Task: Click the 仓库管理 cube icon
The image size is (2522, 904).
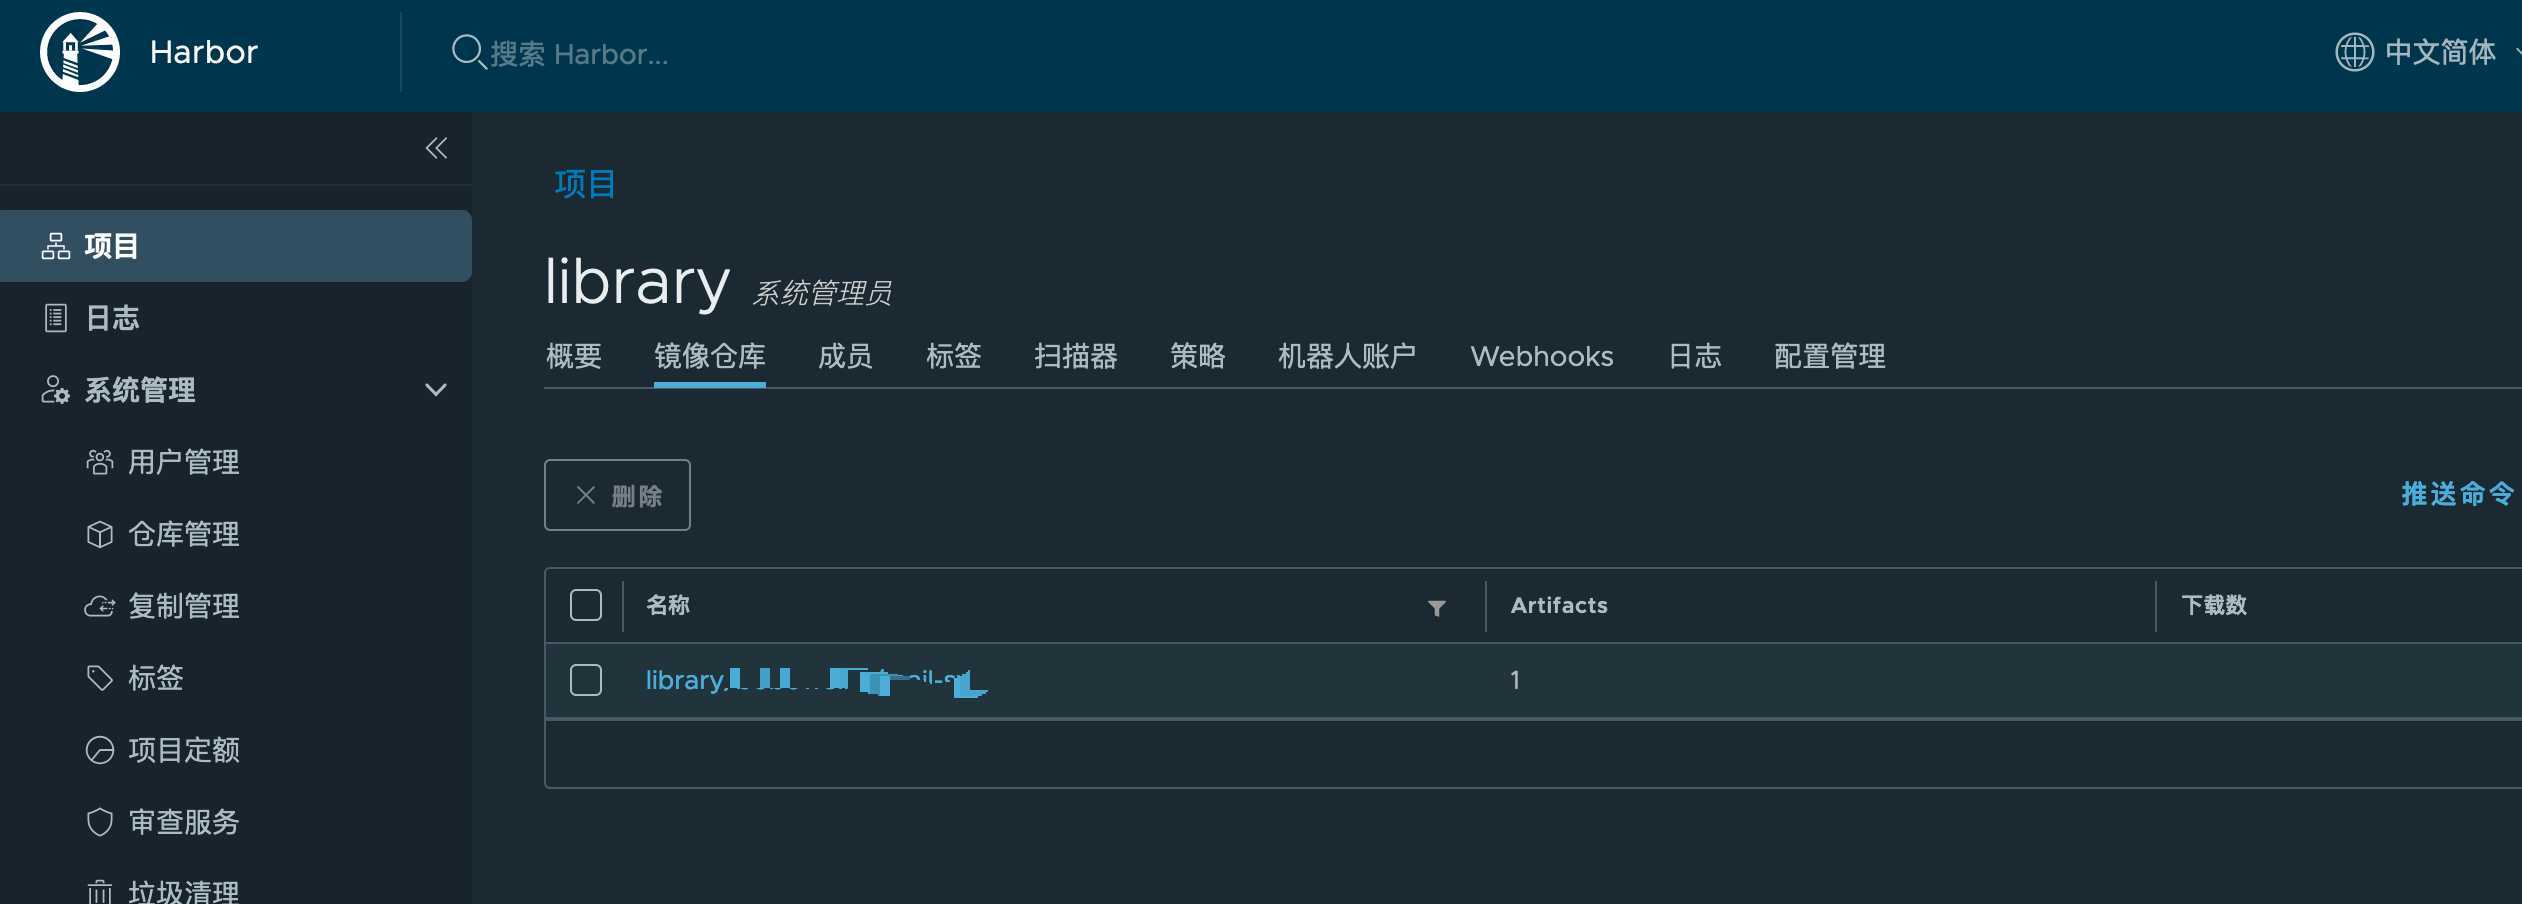Action: 100,534
